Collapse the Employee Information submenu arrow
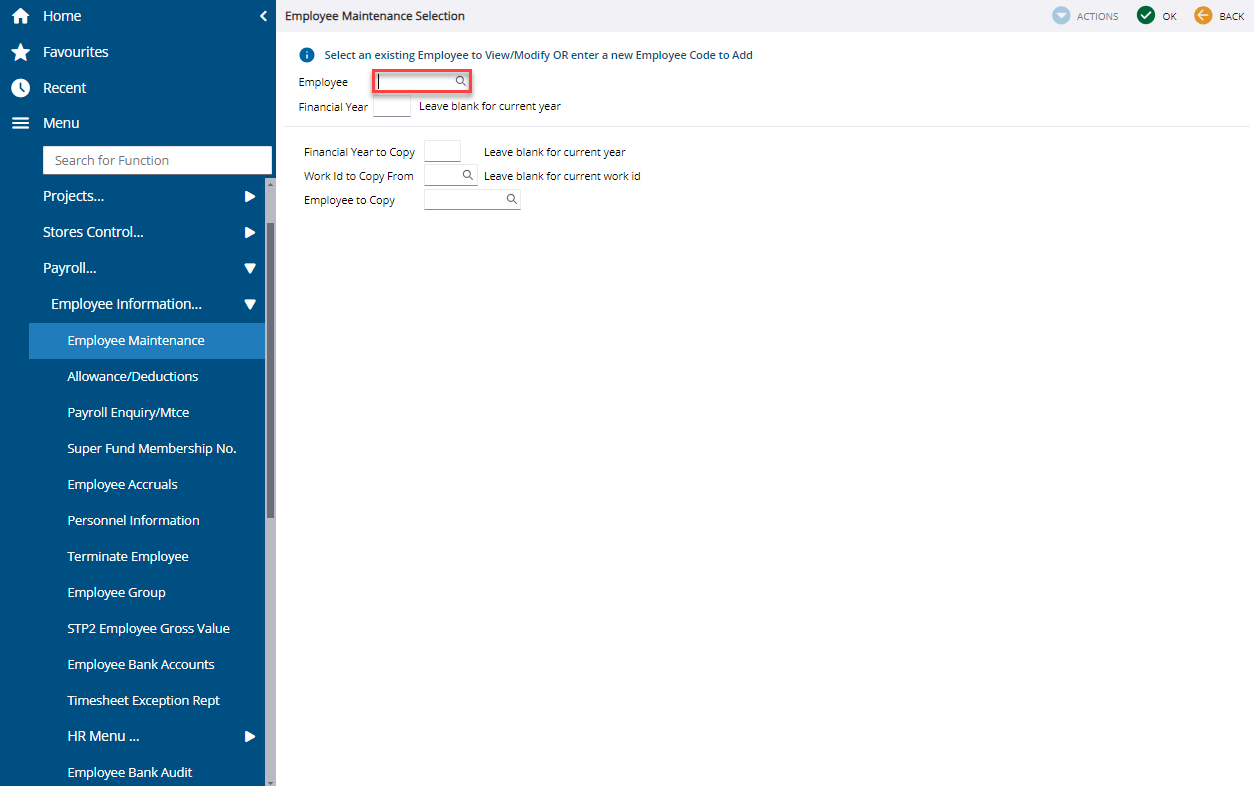Viewport: 1254px width, 786px height. click(250, 304)
